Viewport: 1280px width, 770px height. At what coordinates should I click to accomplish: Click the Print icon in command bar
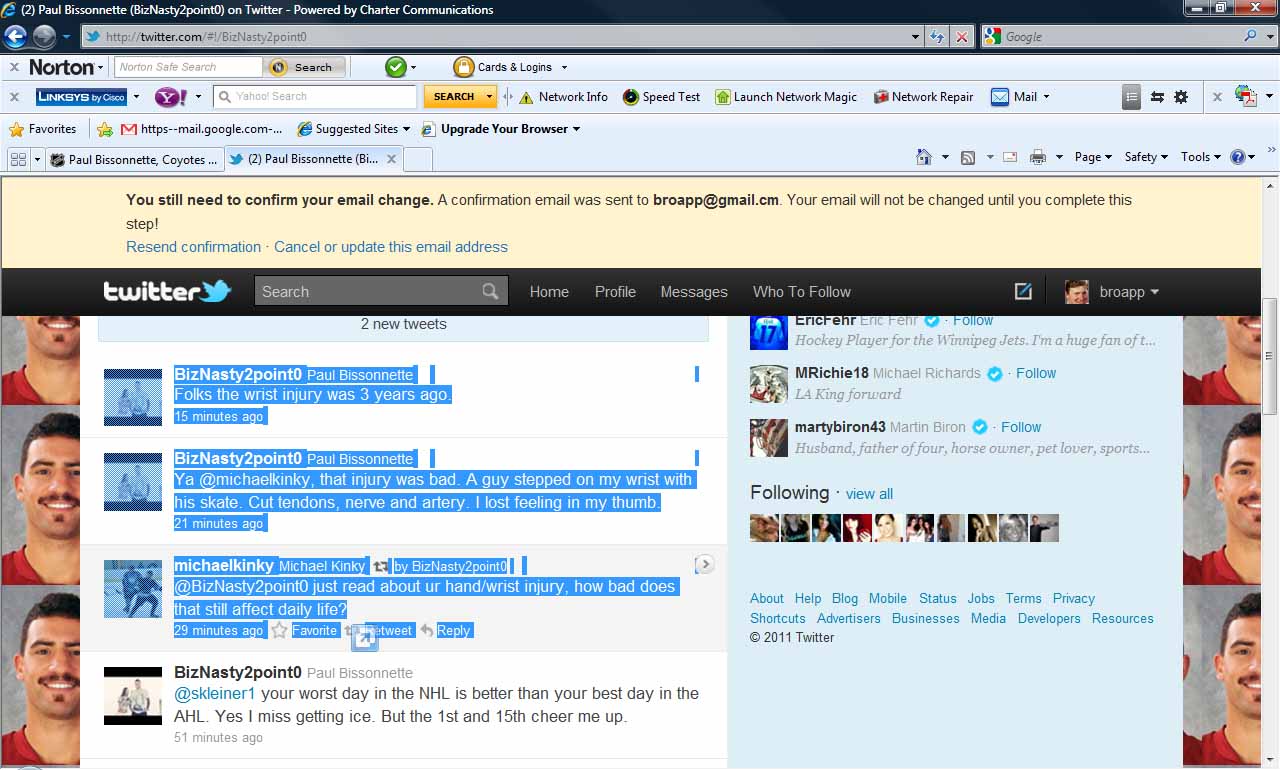click(1038, 157)
